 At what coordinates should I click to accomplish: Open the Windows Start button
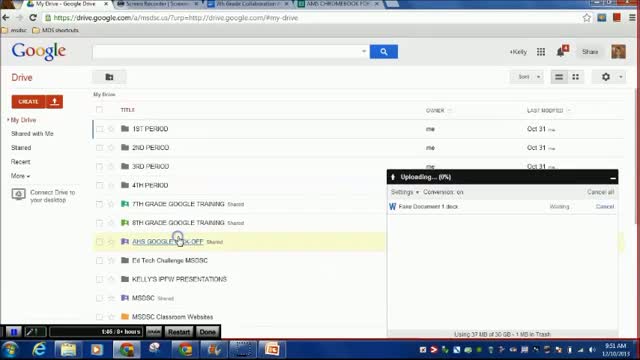10,350
